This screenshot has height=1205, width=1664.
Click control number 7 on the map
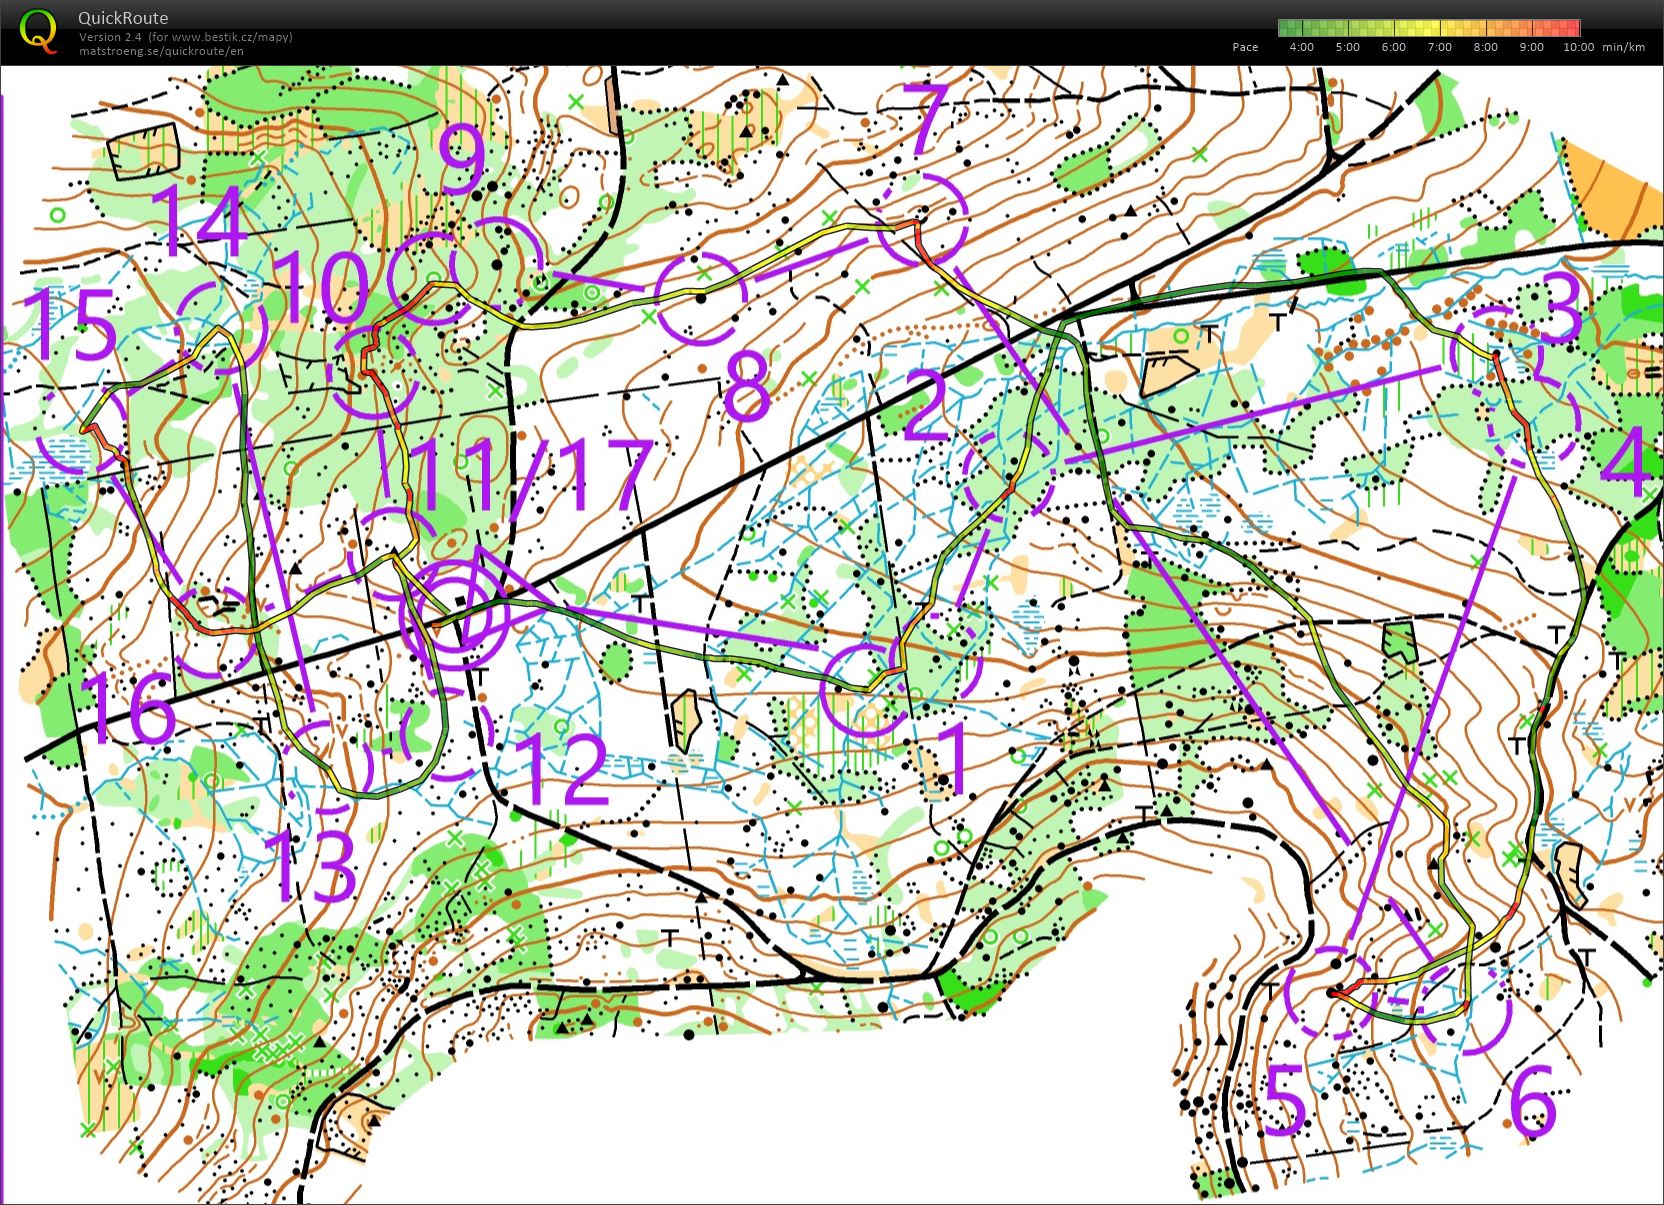coord(924,120)
